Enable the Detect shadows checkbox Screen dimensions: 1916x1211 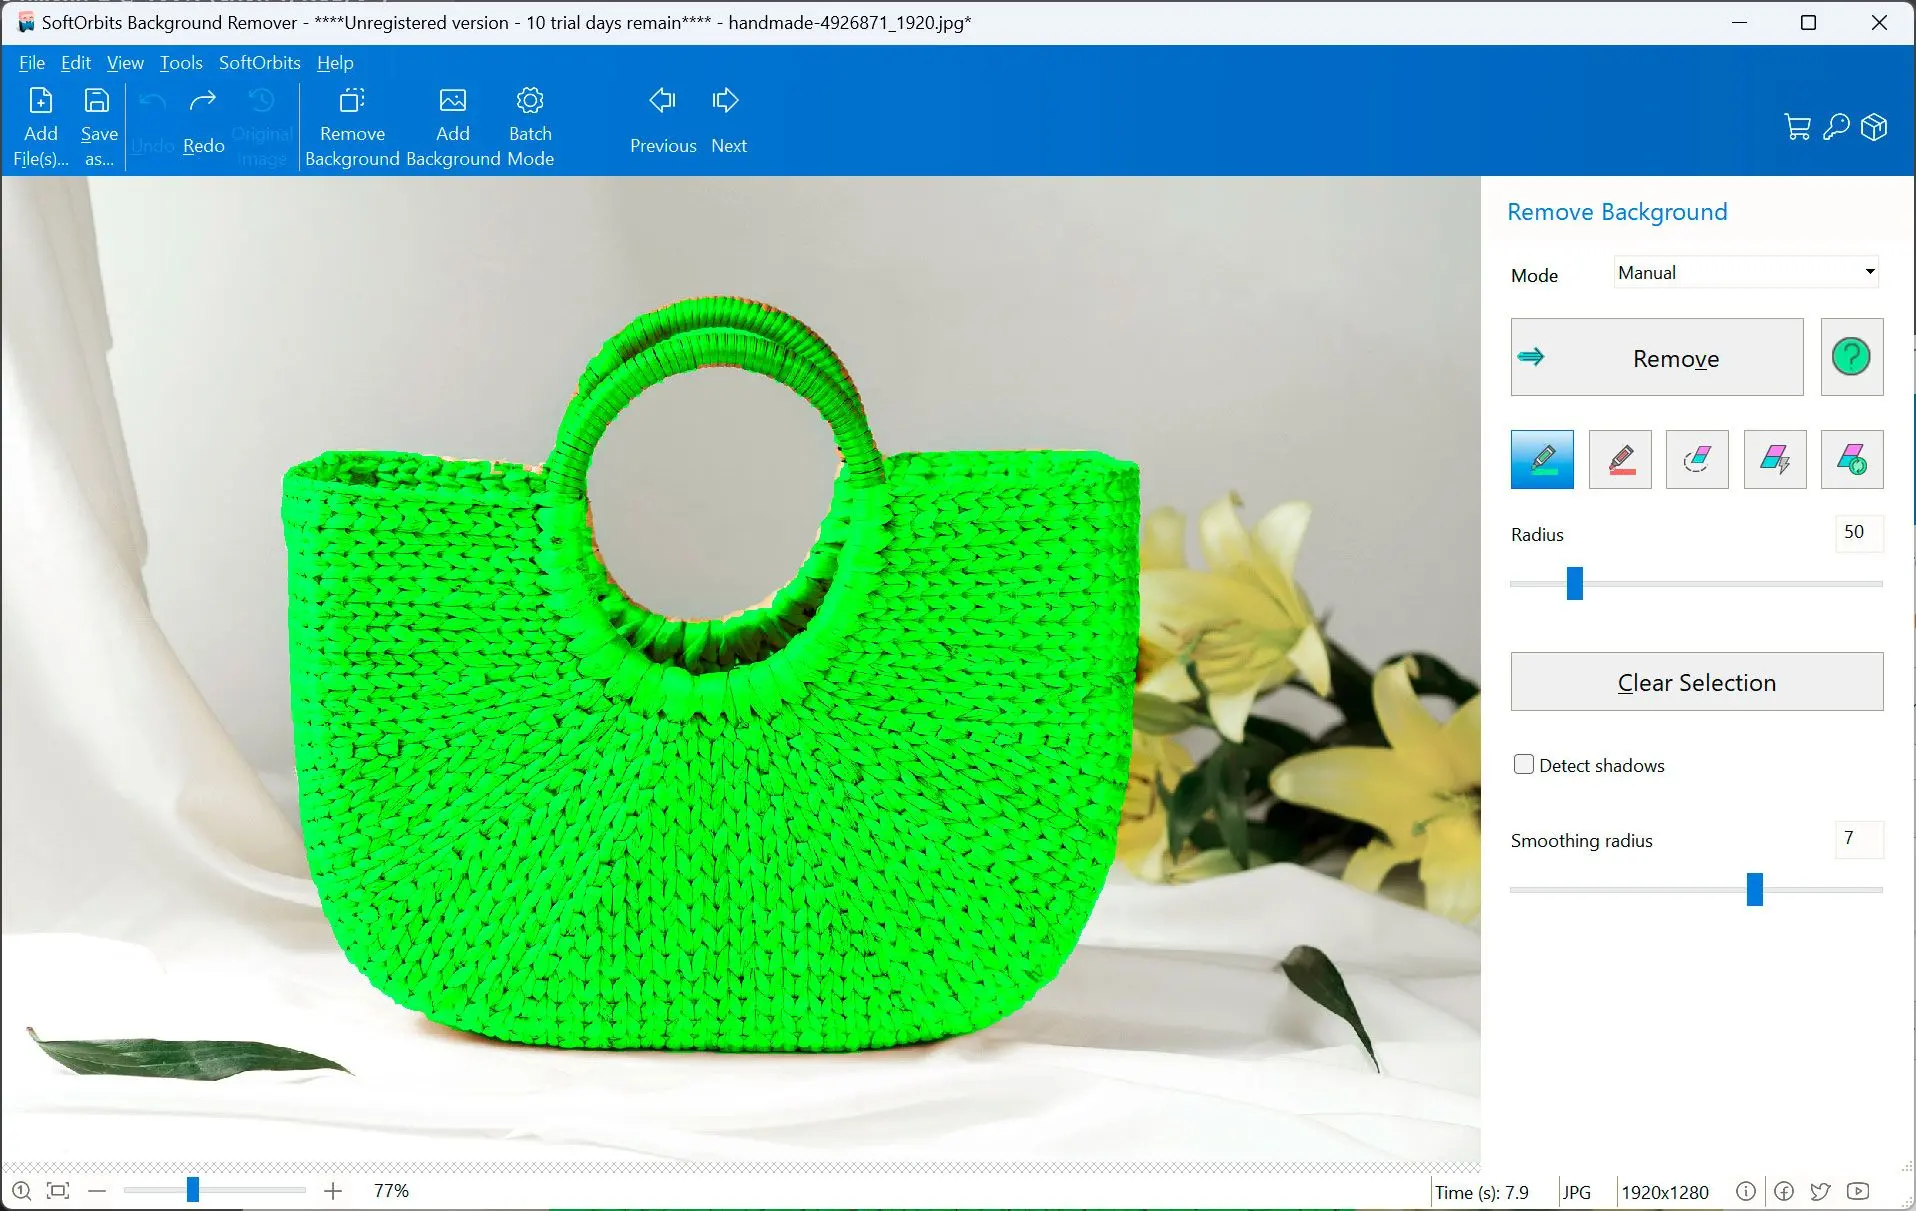click(x=1523, y=765)
